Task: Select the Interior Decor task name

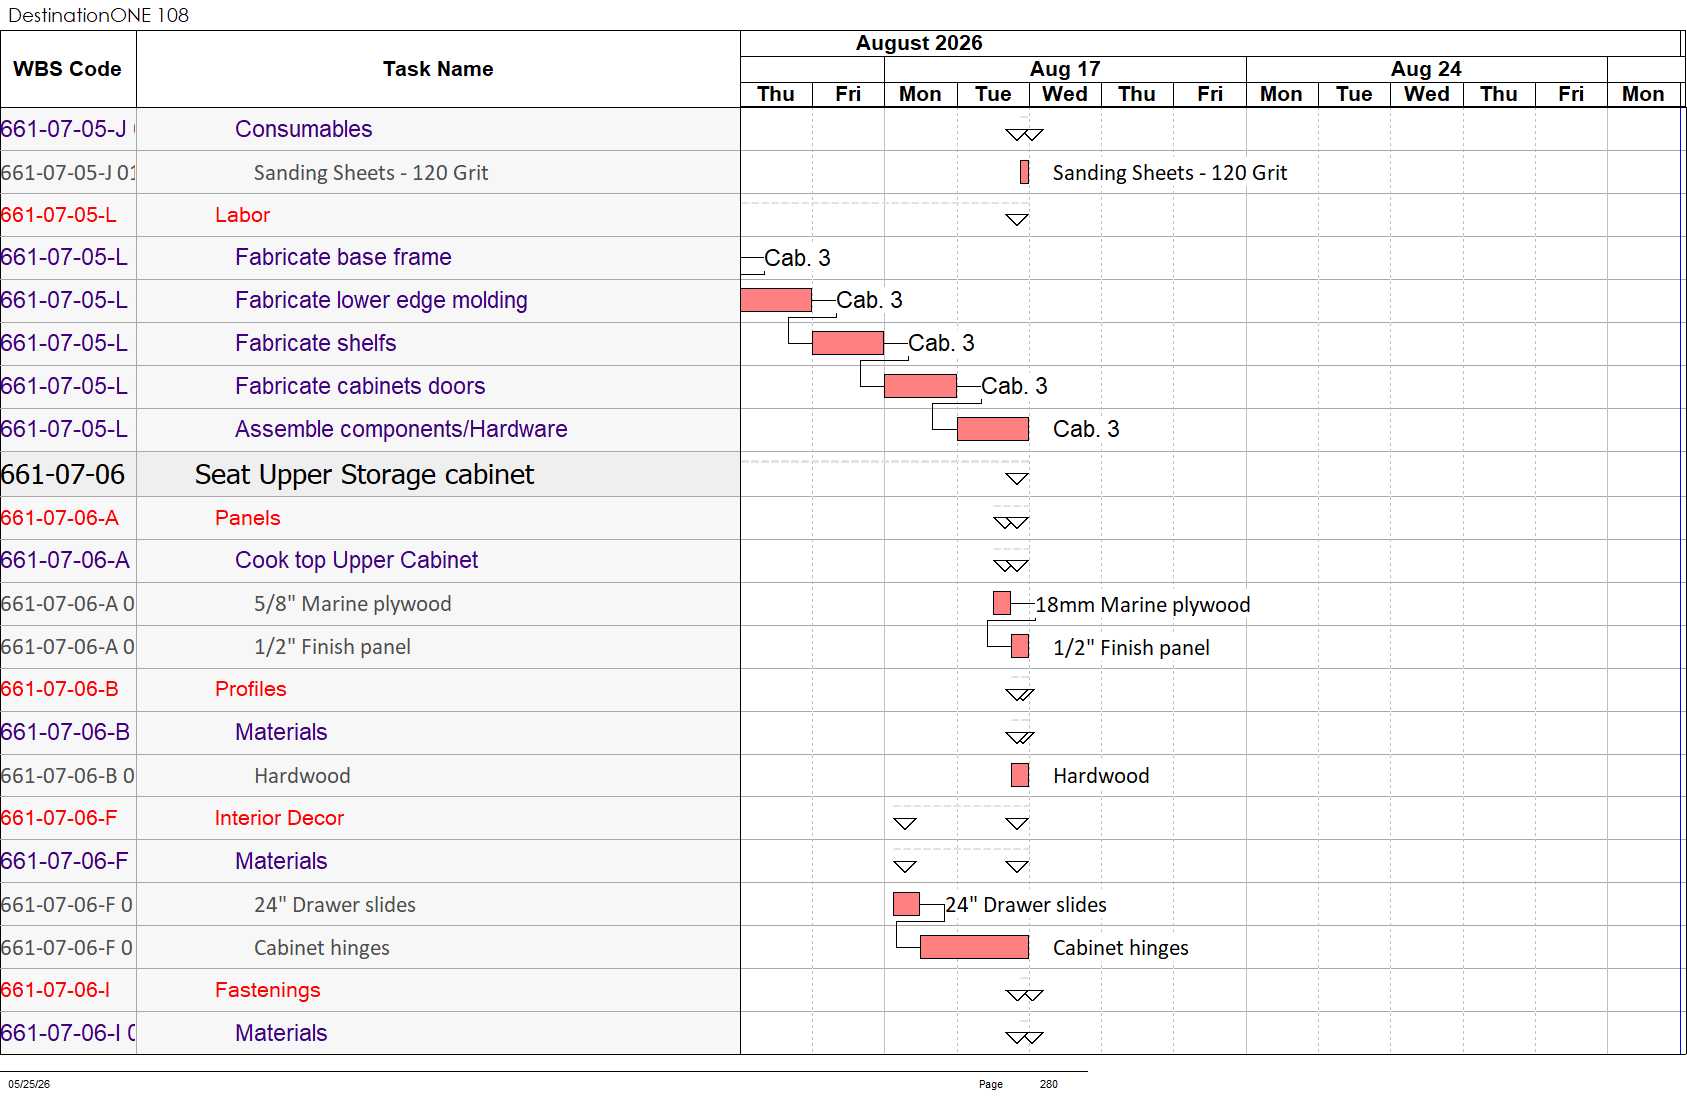Action: 279,818
